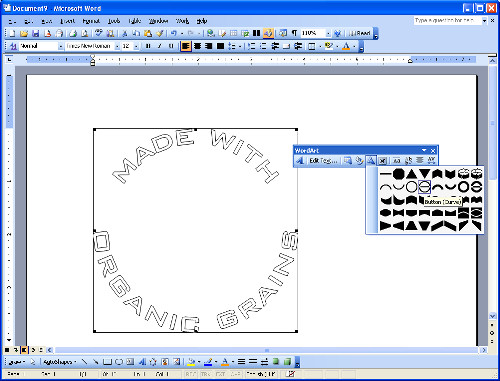The image size is (500, 381).
Task: Click Edit Text on WordArt toolbar
Action: point(323,161)
